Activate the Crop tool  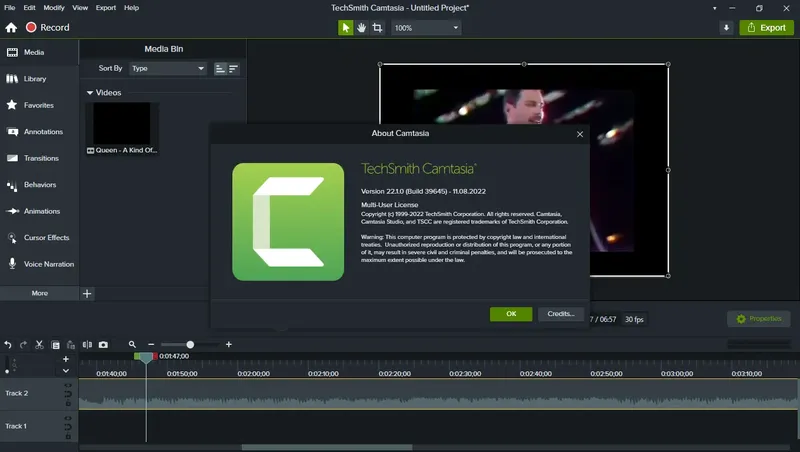[x=378, y=28]
